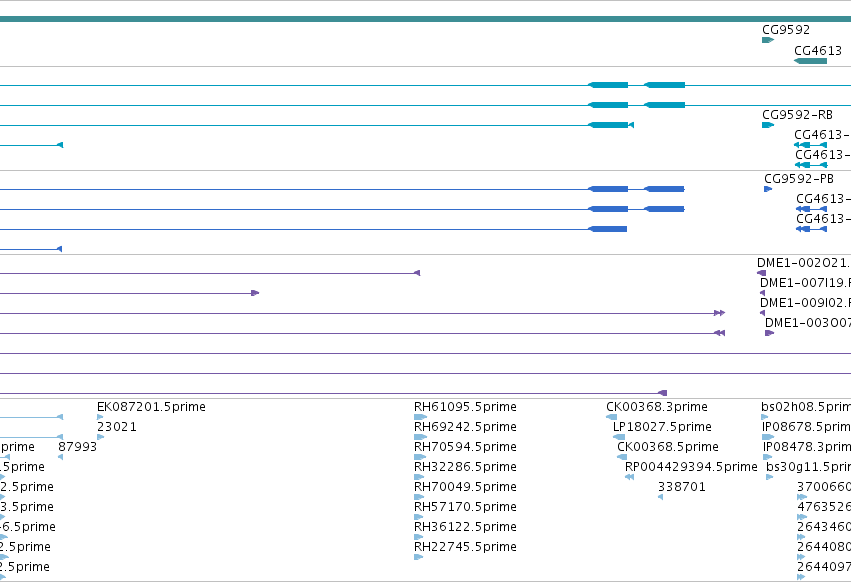851x582 pixels.
Task: Select the feature number beginning 2643460
Action: pos(824,527)
